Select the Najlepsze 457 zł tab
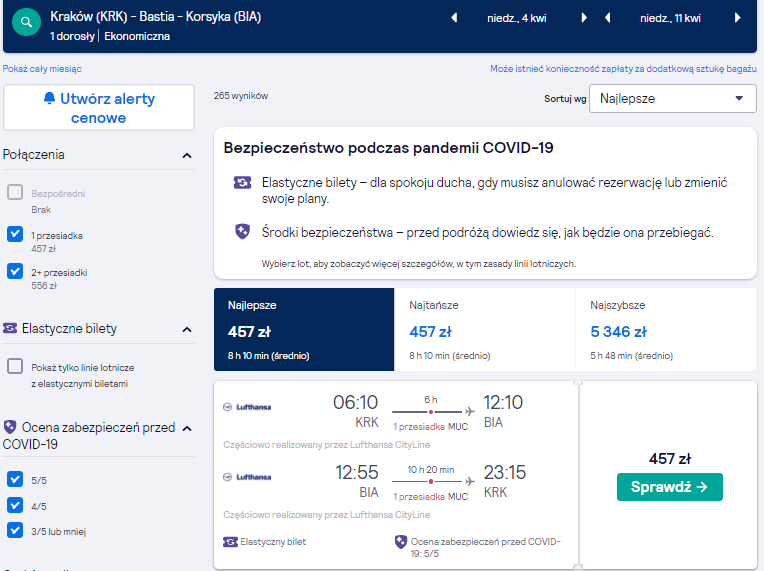This screenshot has height=571, width=764. (x=304, y=329)
